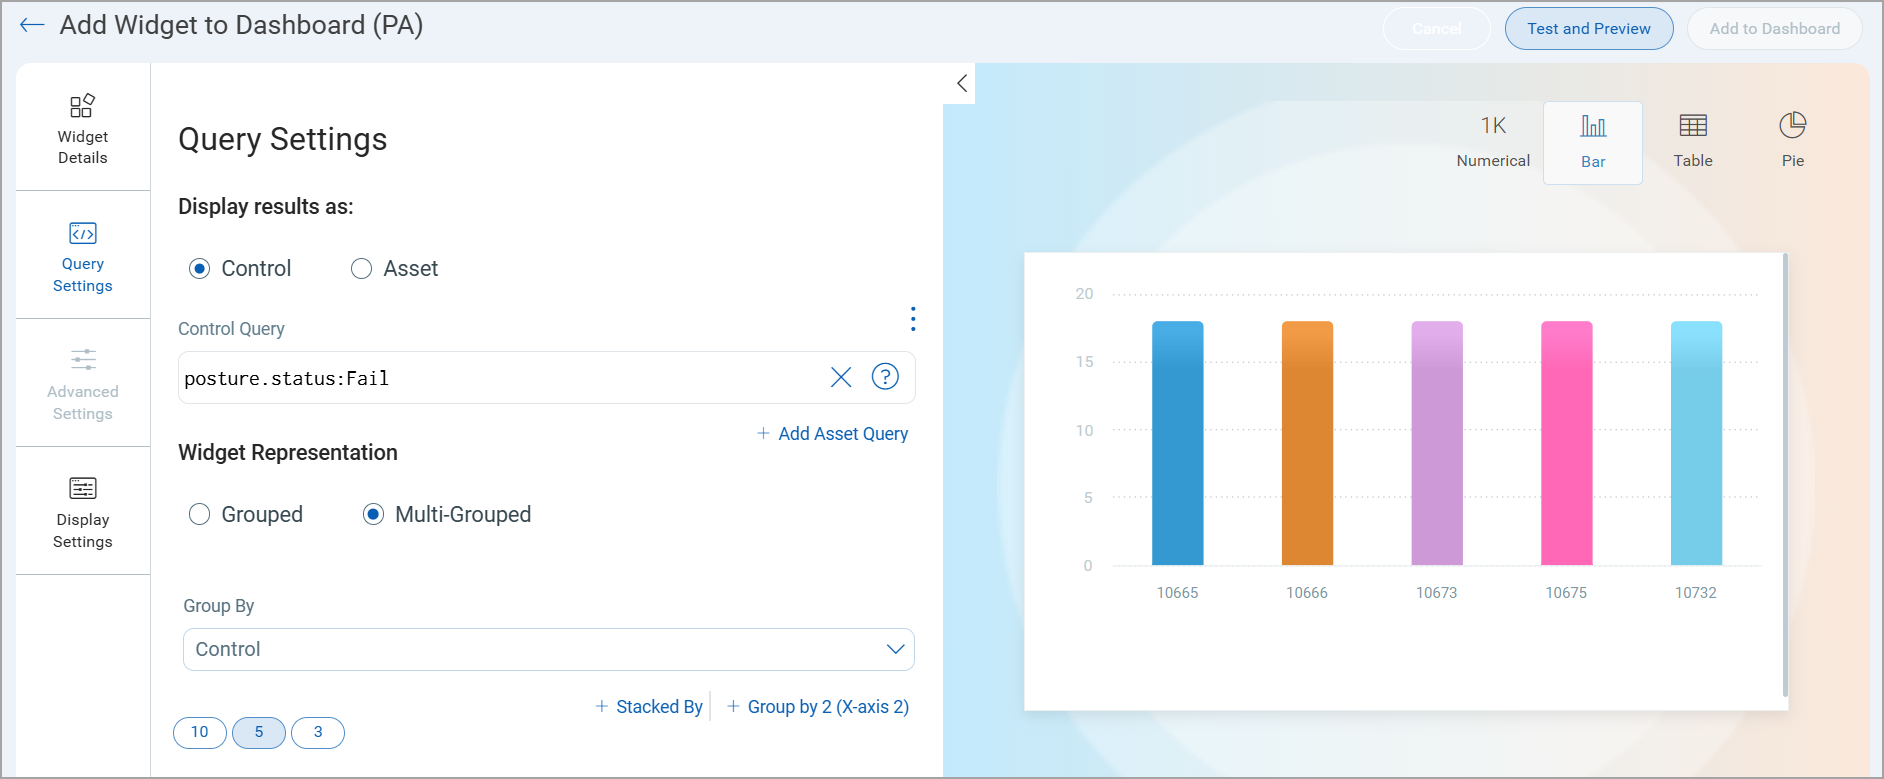The height and width of the screenshot is (779, 1884).
Task: Select the 3 results limit pill
Action: 318,732
